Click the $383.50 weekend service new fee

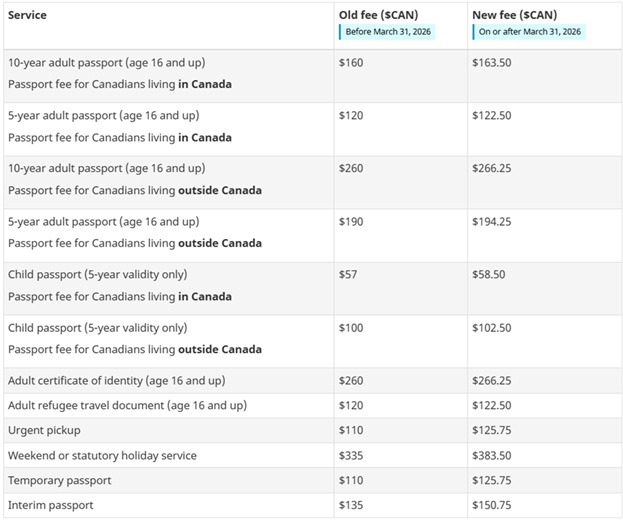pyautogui.click(x=492, y=455)
